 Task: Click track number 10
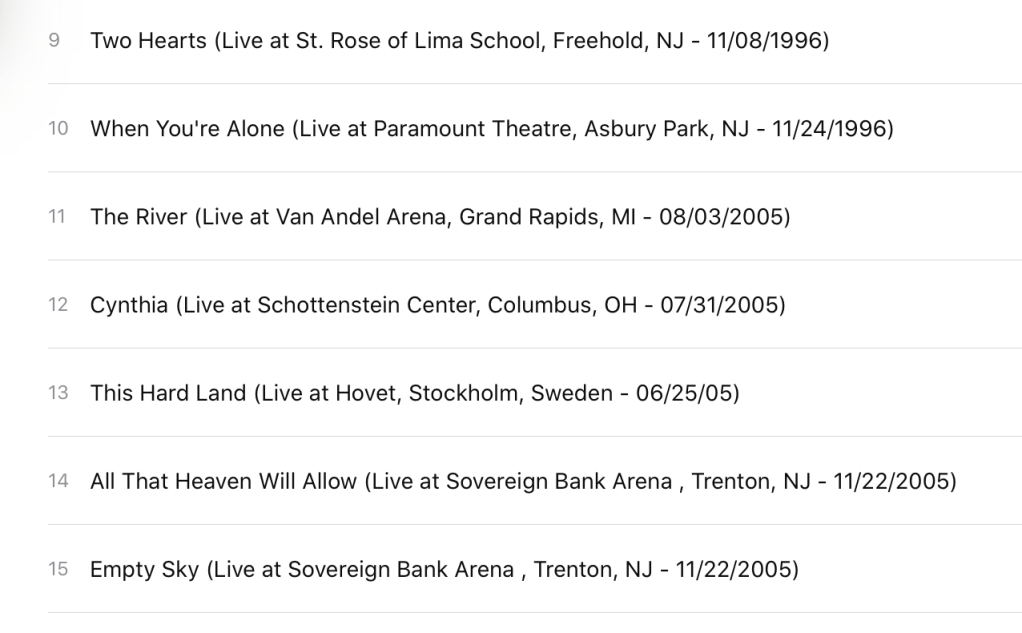click(x=58, y=129)
